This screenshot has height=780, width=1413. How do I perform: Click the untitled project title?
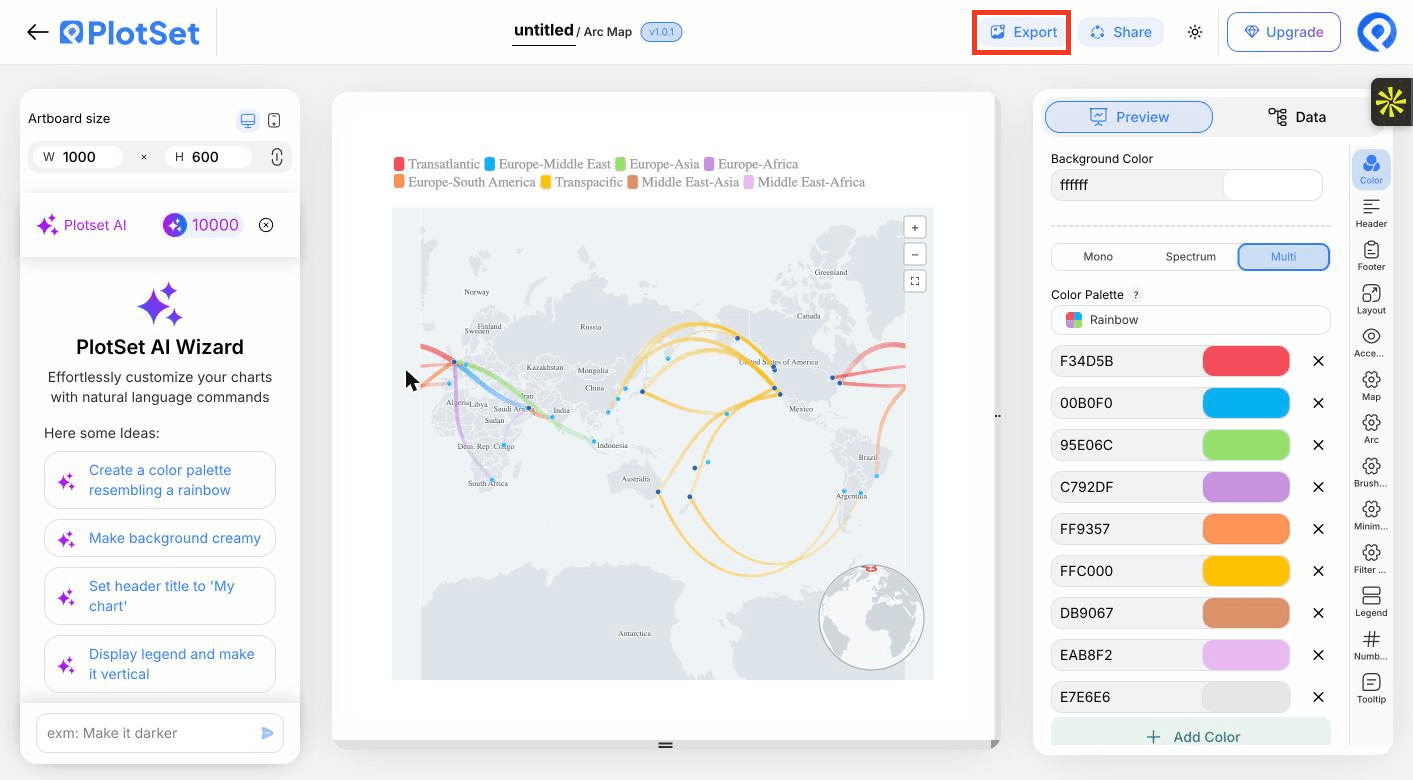tap(543, 31)
